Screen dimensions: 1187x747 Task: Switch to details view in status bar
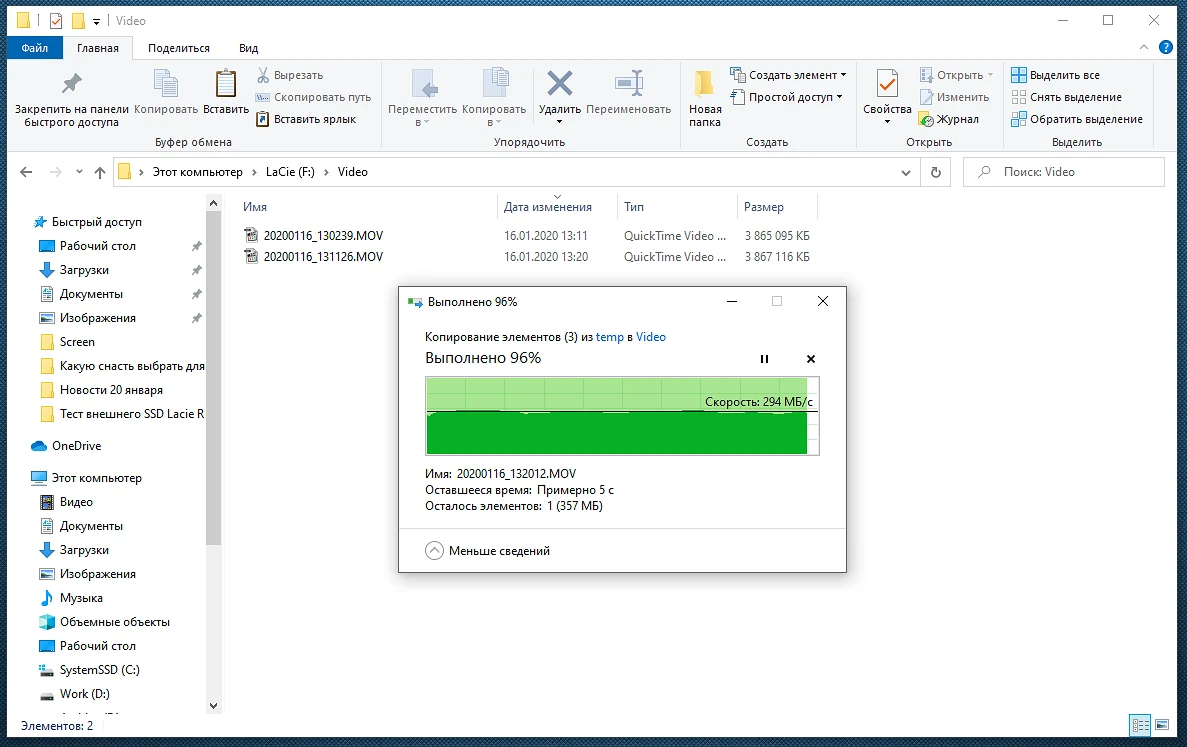[1139, 725]
